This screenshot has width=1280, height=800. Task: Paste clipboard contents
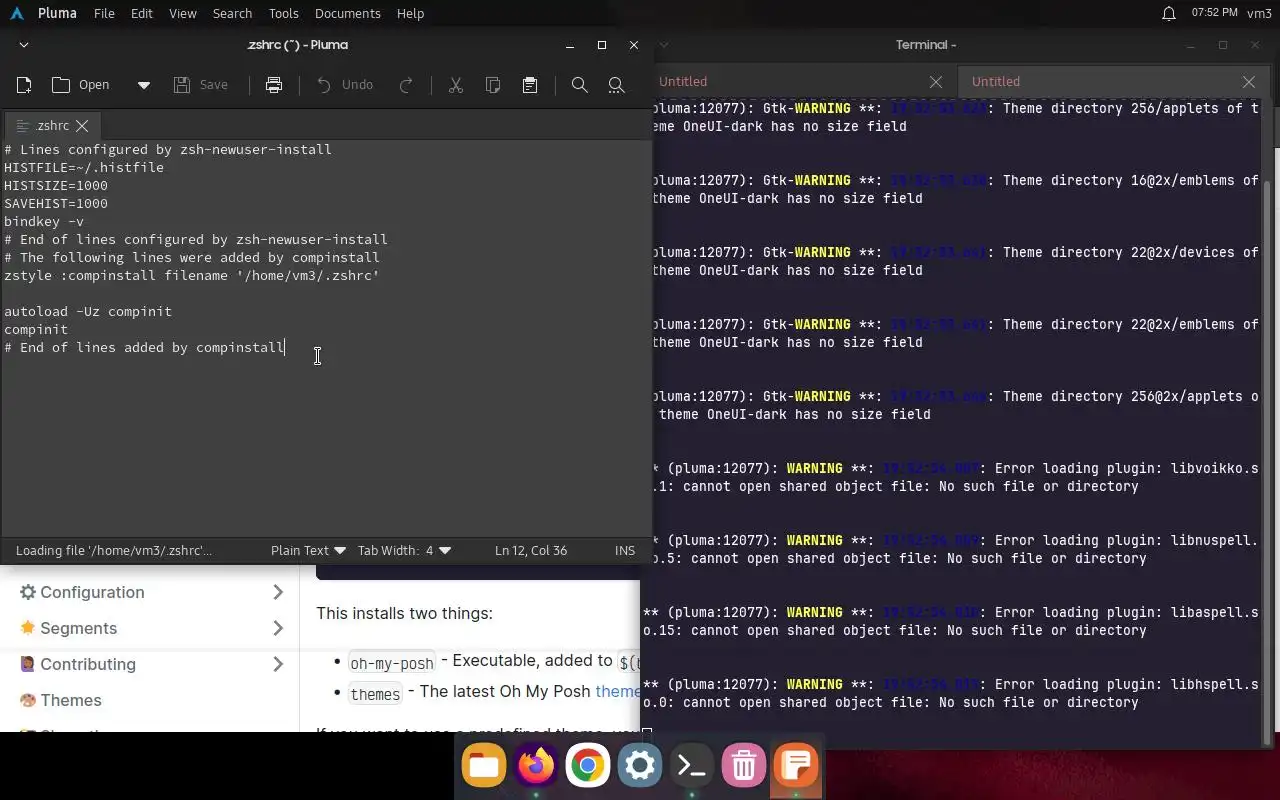click(530, 85)
